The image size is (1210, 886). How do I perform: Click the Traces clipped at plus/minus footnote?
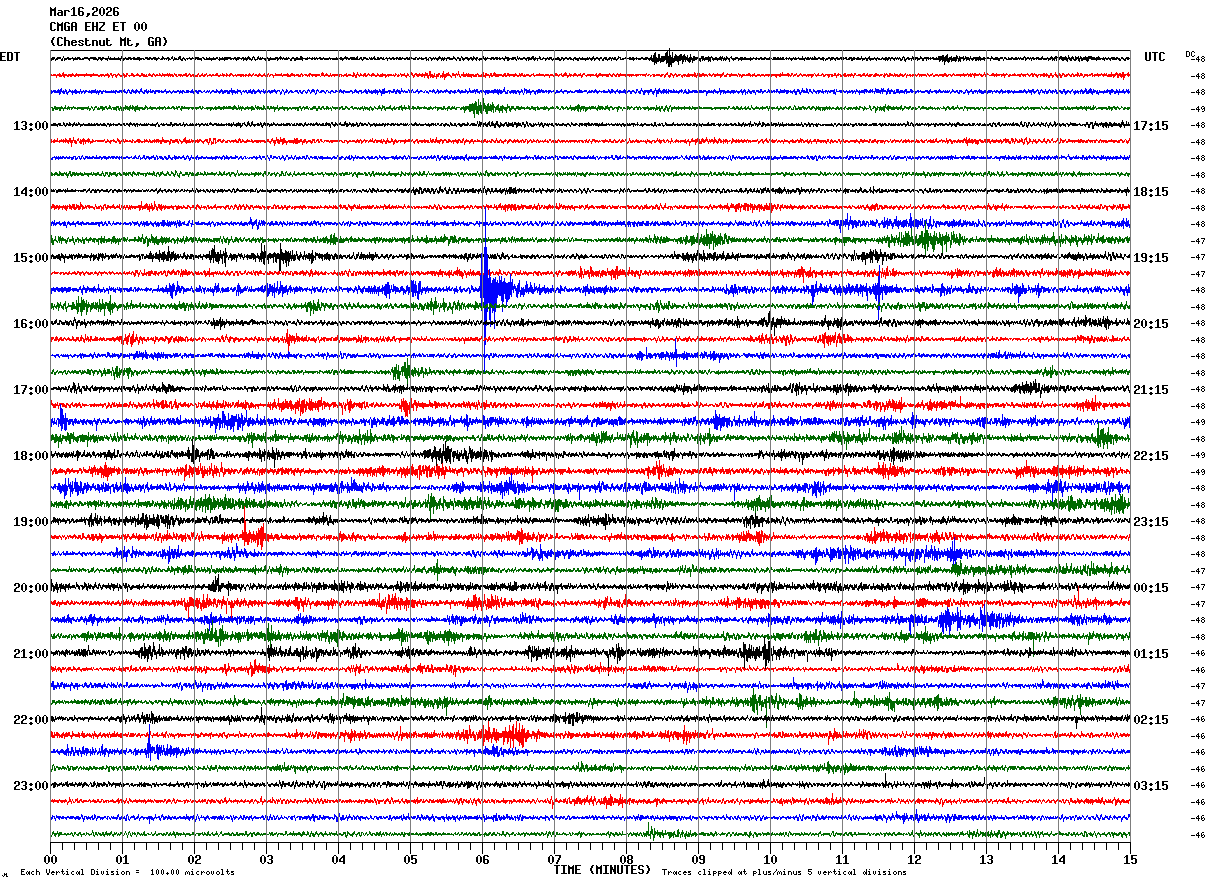[x=784, y=872]
